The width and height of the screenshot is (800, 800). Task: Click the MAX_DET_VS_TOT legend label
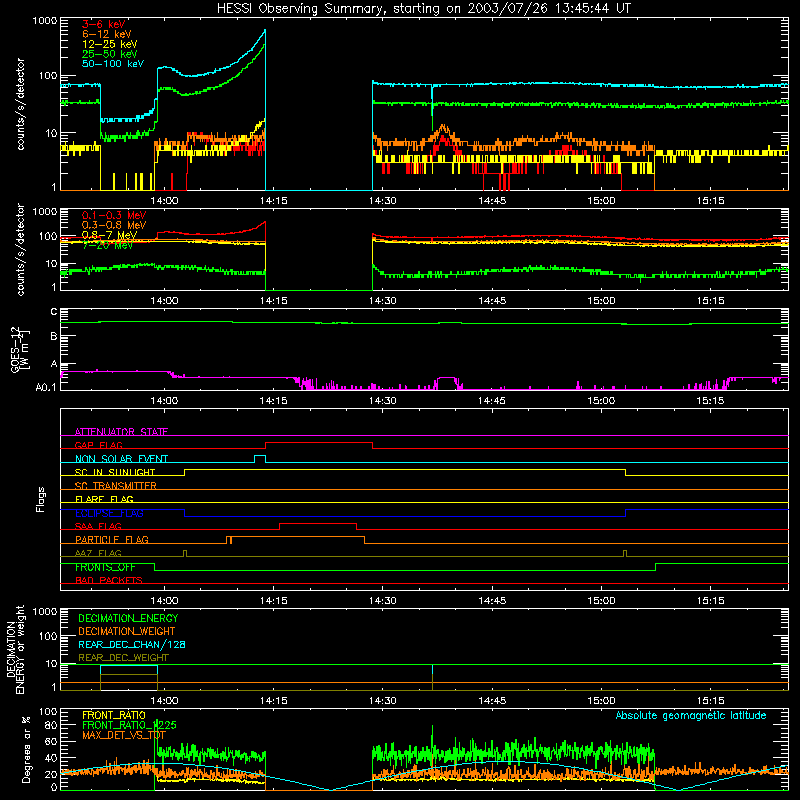(x=124, y=735)
